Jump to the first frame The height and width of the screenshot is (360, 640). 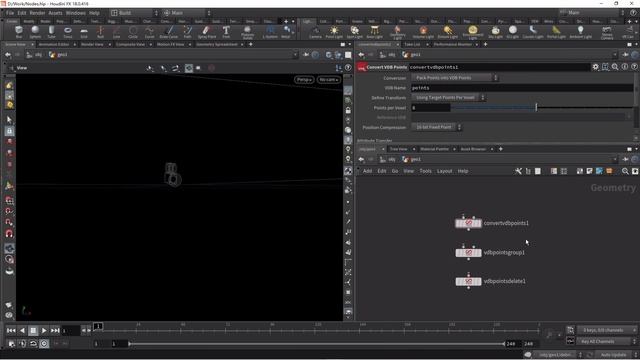tap(11, 330)
